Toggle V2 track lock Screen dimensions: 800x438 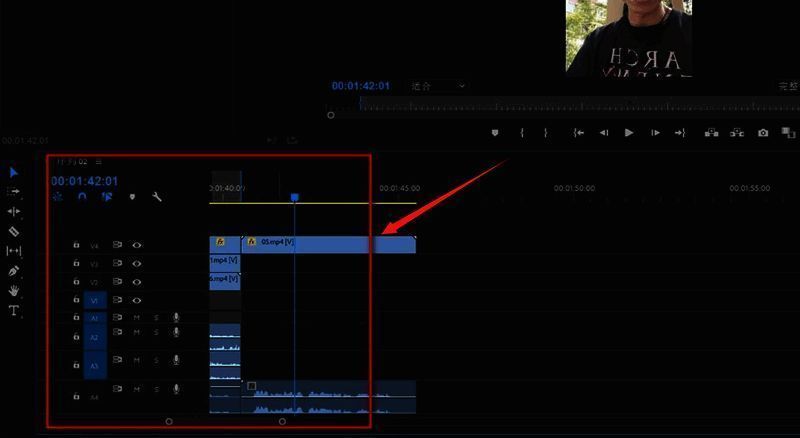pyautogui.click(x=76, y=281)
